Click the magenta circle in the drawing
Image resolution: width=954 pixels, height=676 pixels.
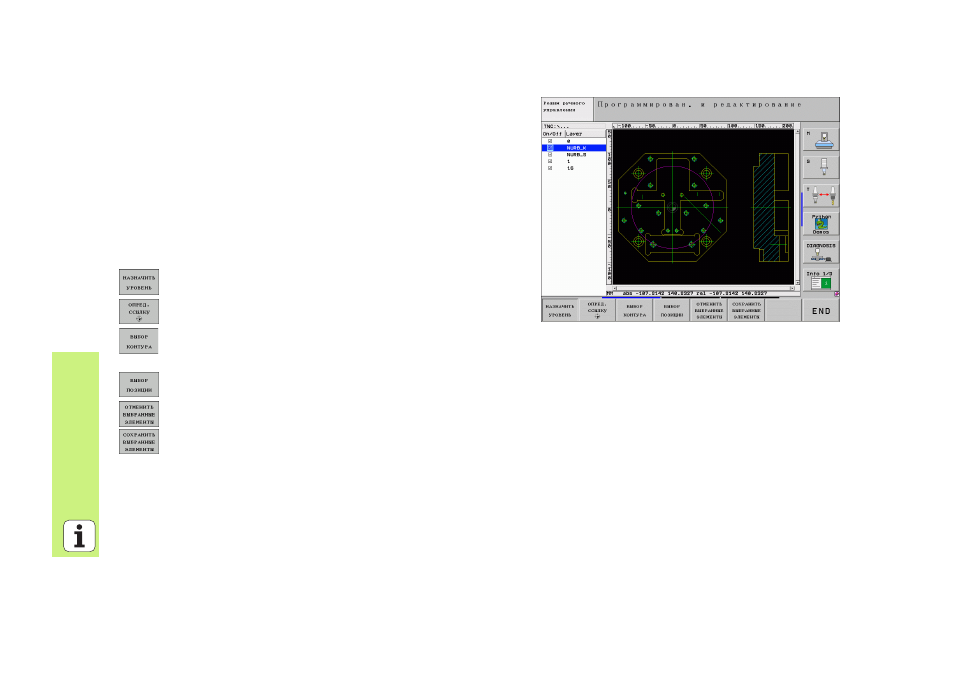click(x=672, y=207)
